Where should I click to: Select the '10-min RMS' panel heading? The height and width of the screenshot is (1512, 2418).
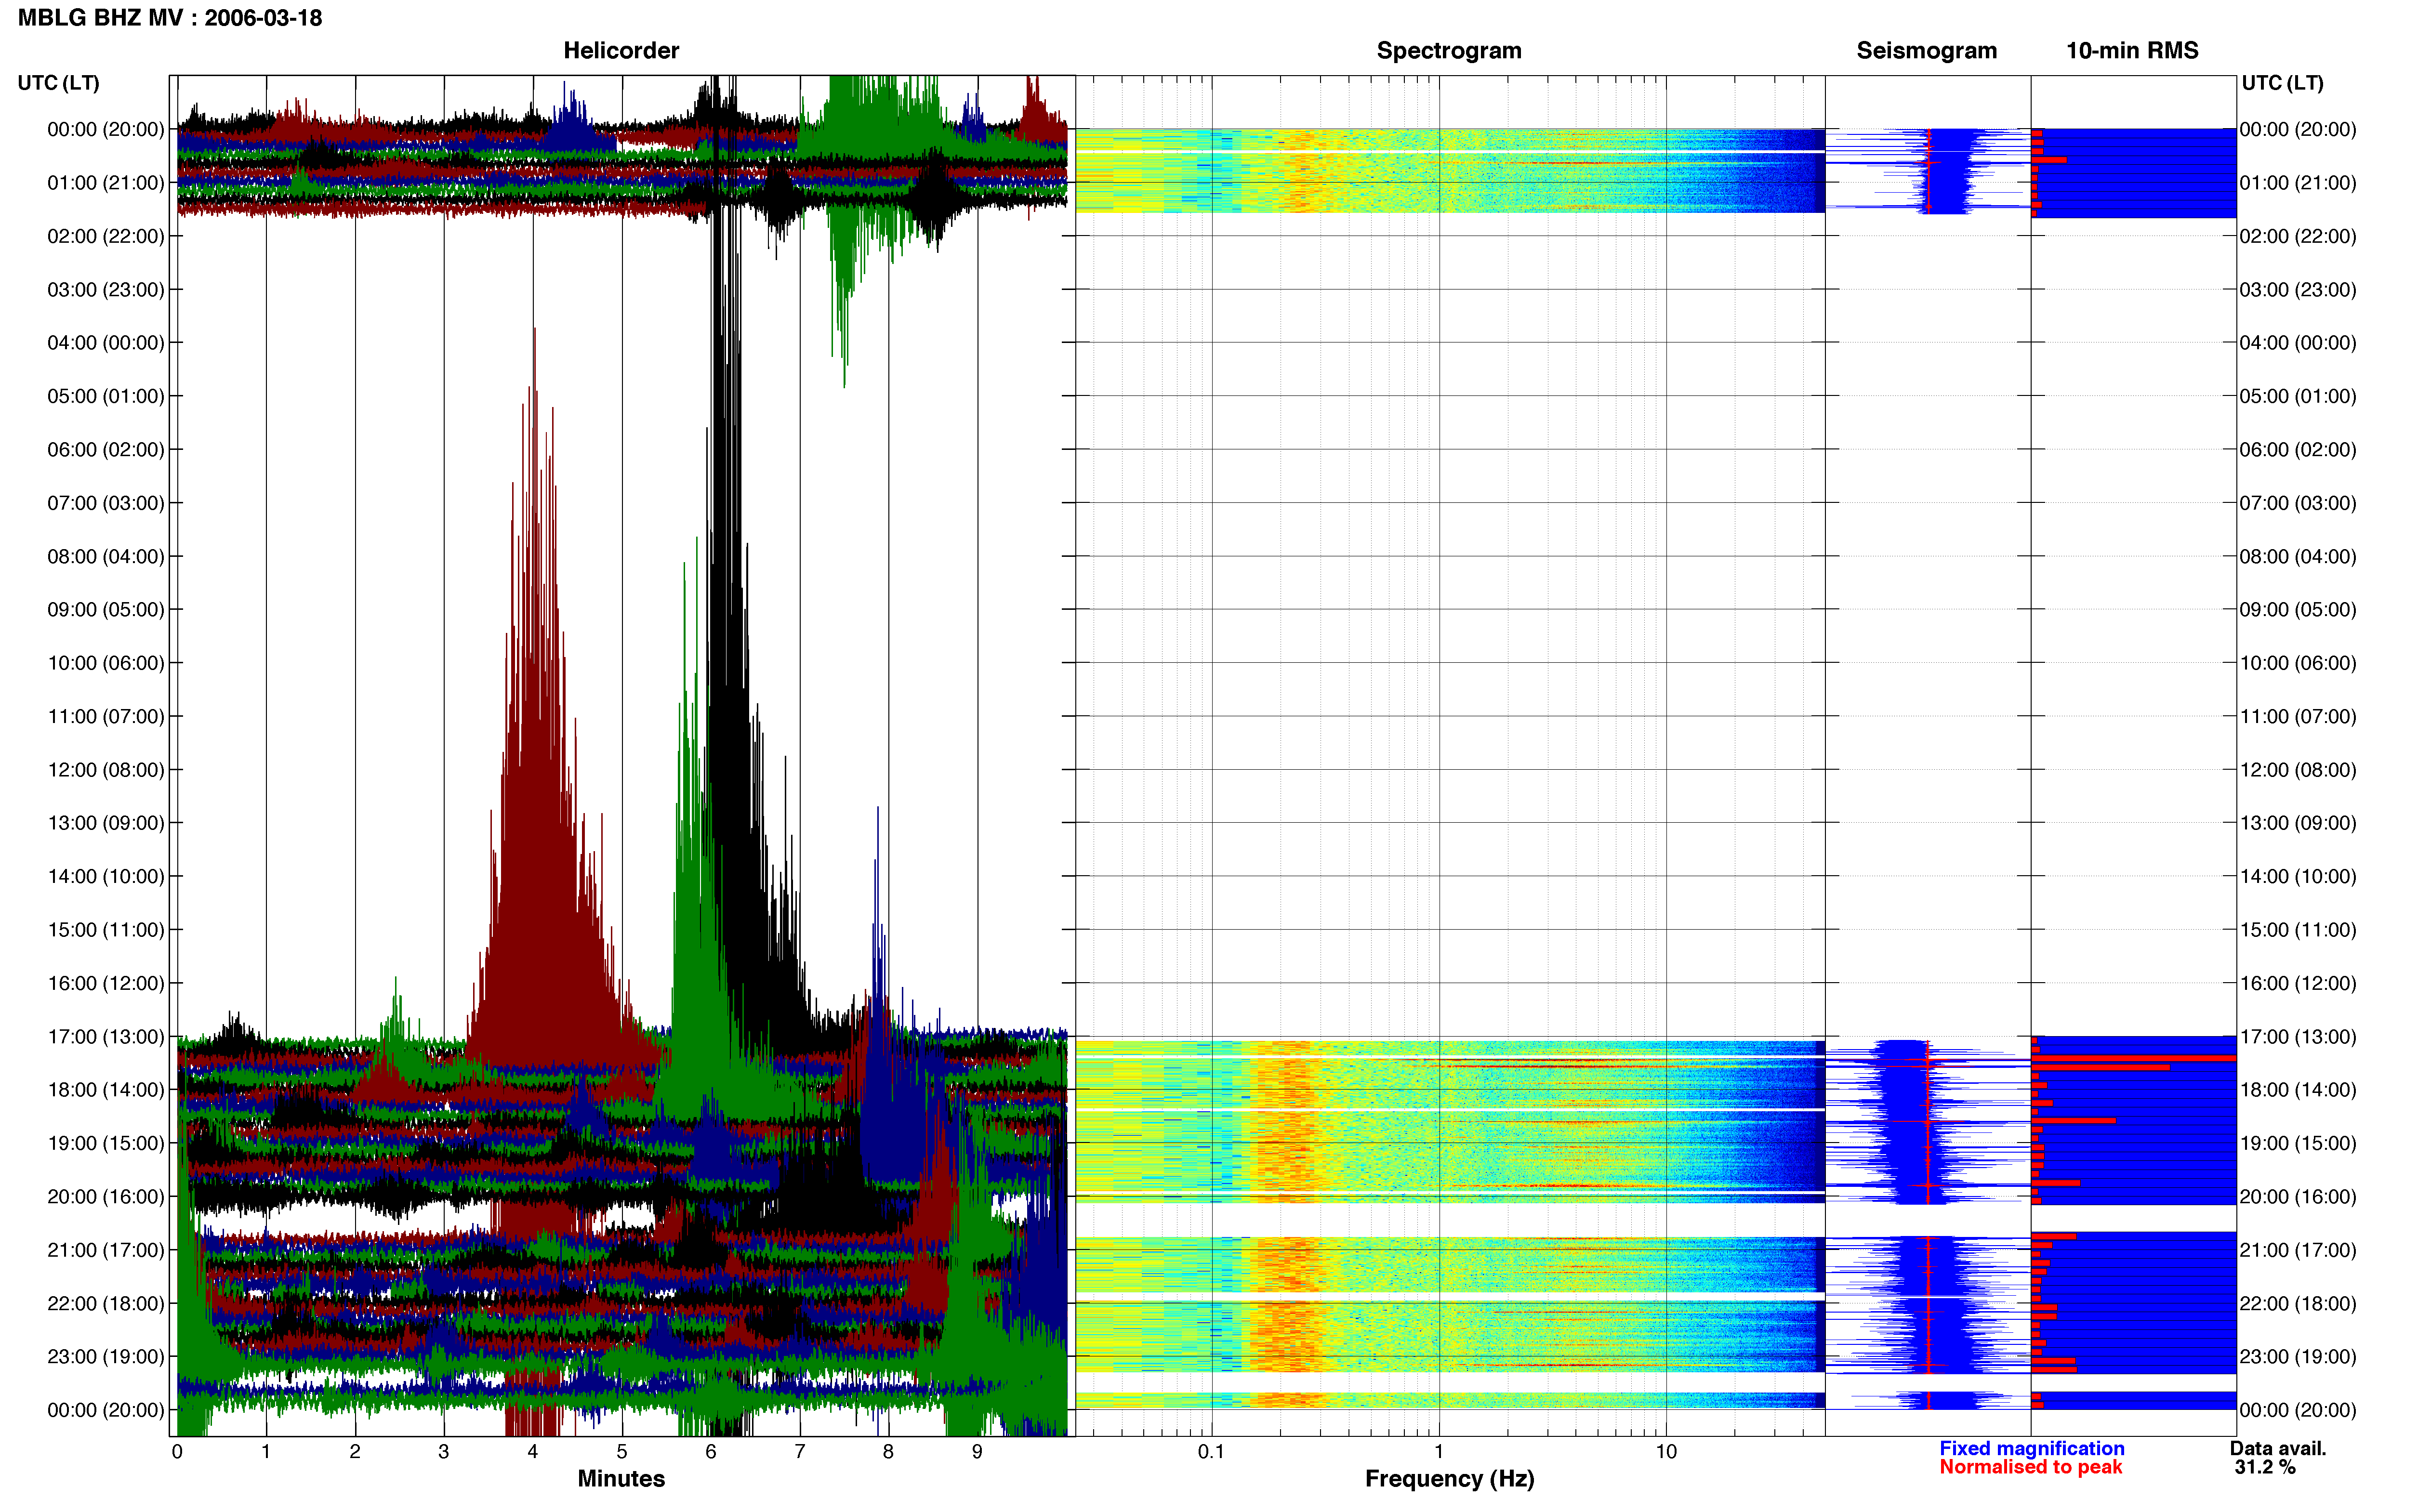2132,50
